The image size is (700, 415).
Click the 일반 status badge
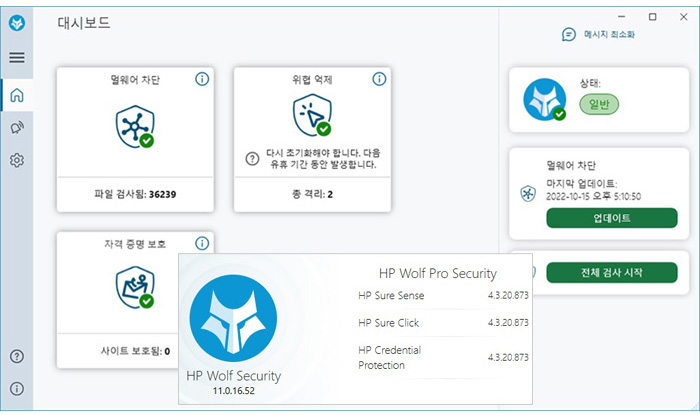click(599, 104)
